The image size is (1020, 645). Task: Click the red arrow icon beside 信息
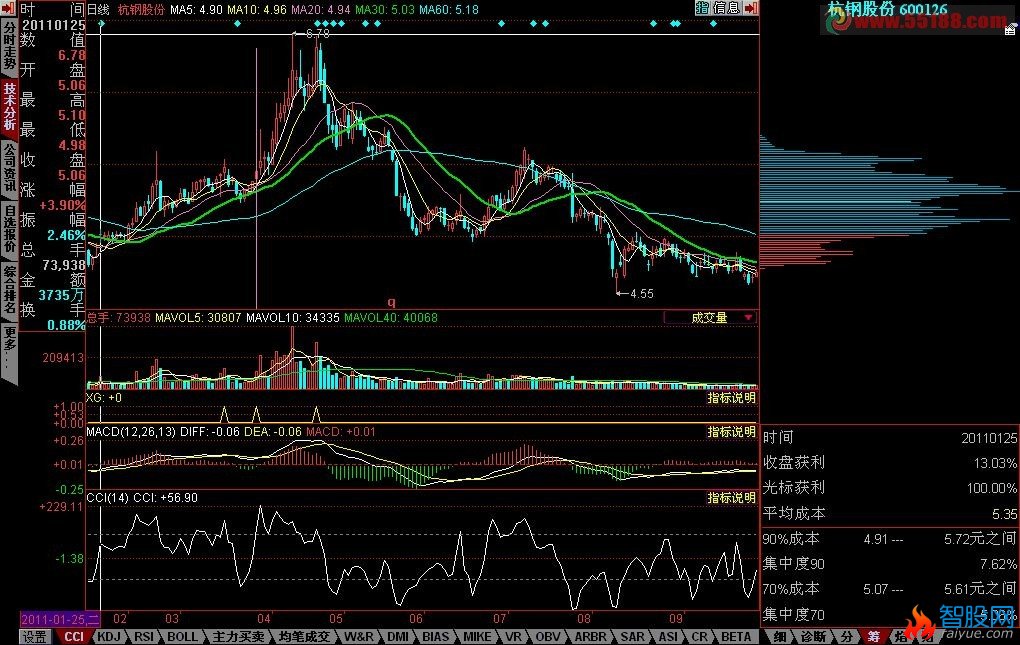pos(751,8)
